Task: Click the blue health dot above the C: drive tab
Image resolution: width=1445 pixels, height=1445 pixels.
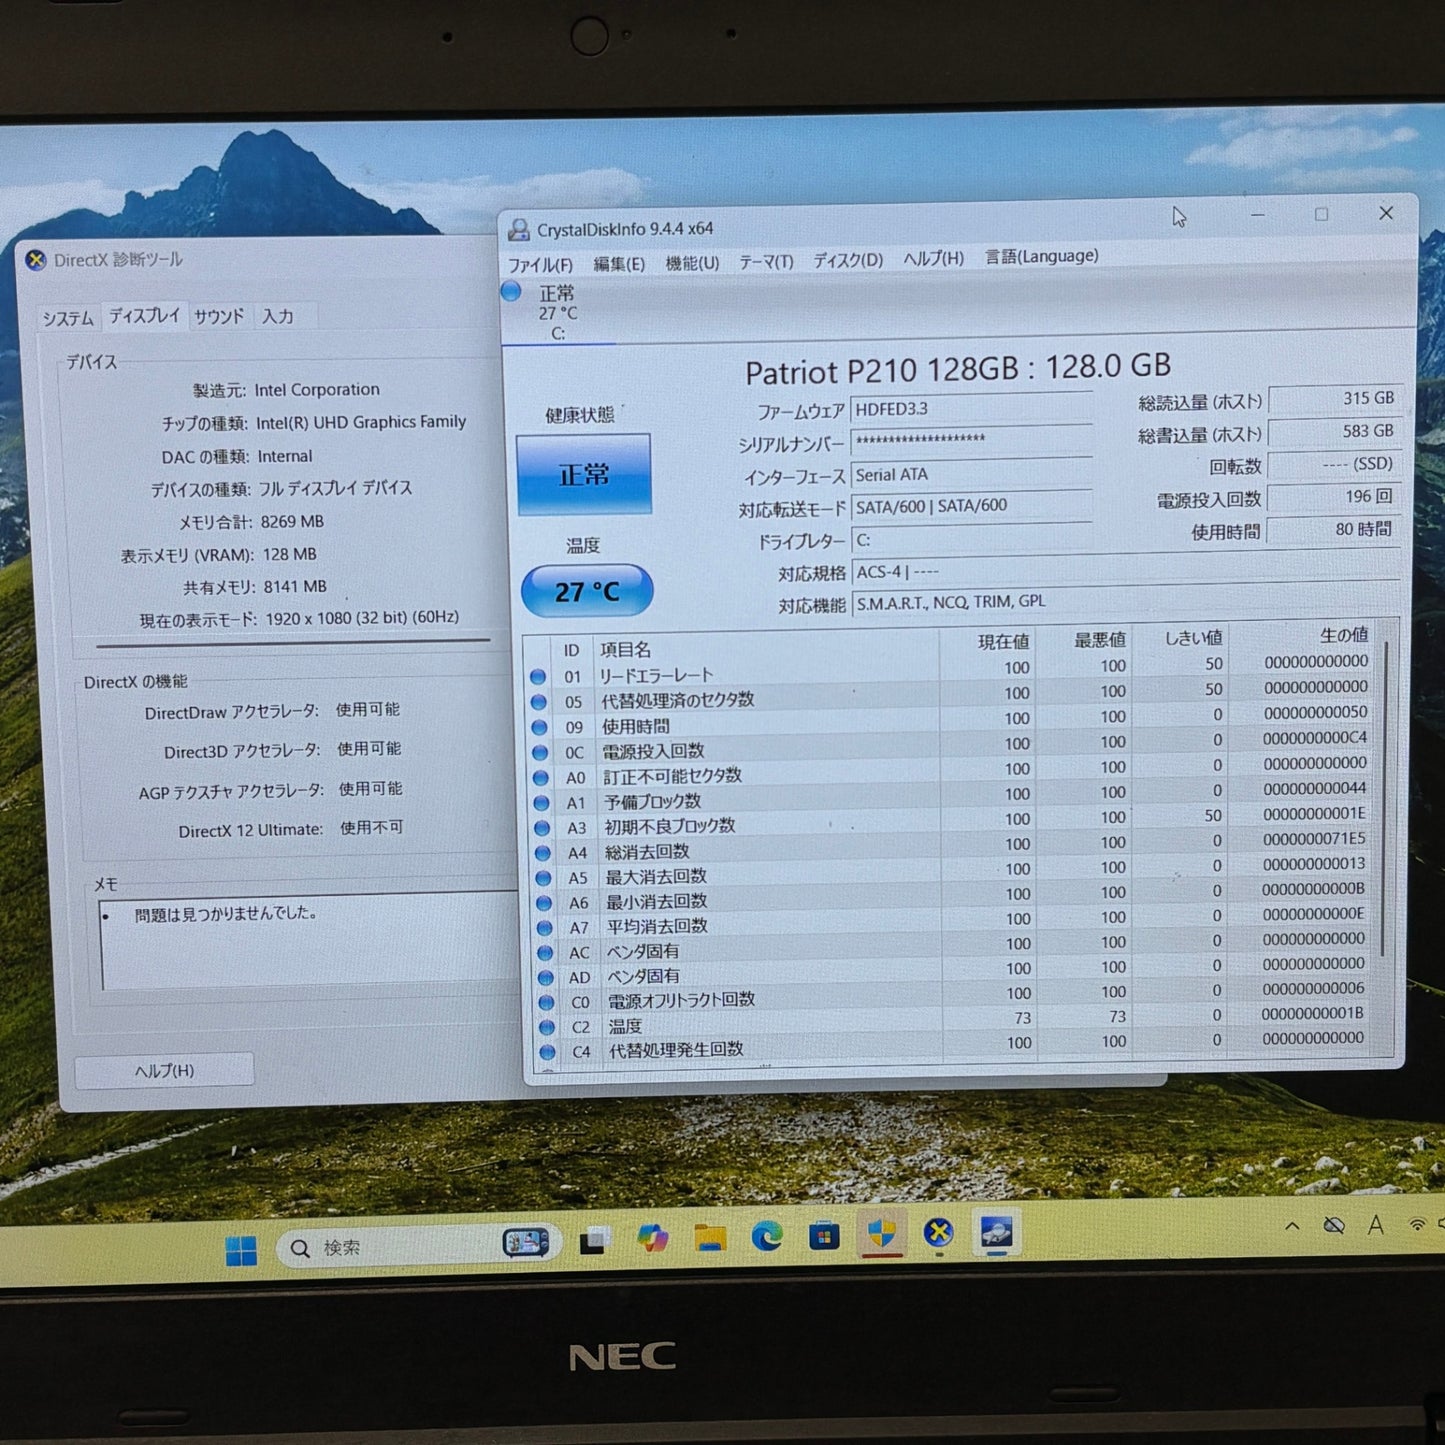Action: click(513, 292)
